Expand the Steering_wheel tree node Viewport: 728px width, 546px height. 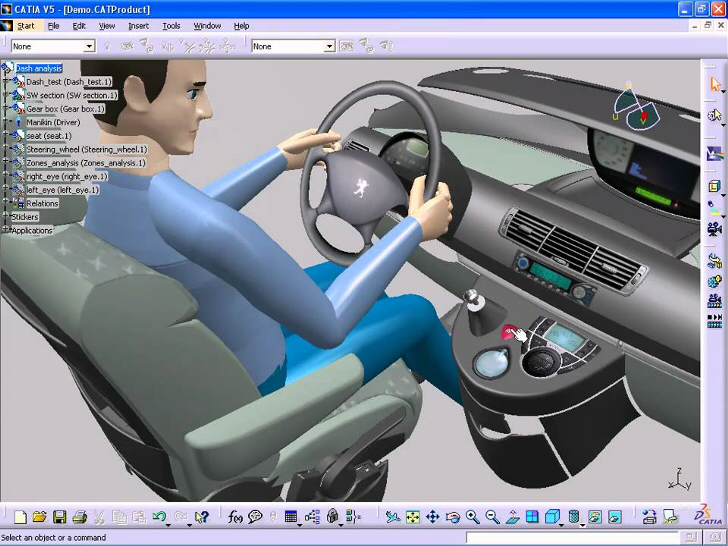pyautogui.click(x=6, y=149)
